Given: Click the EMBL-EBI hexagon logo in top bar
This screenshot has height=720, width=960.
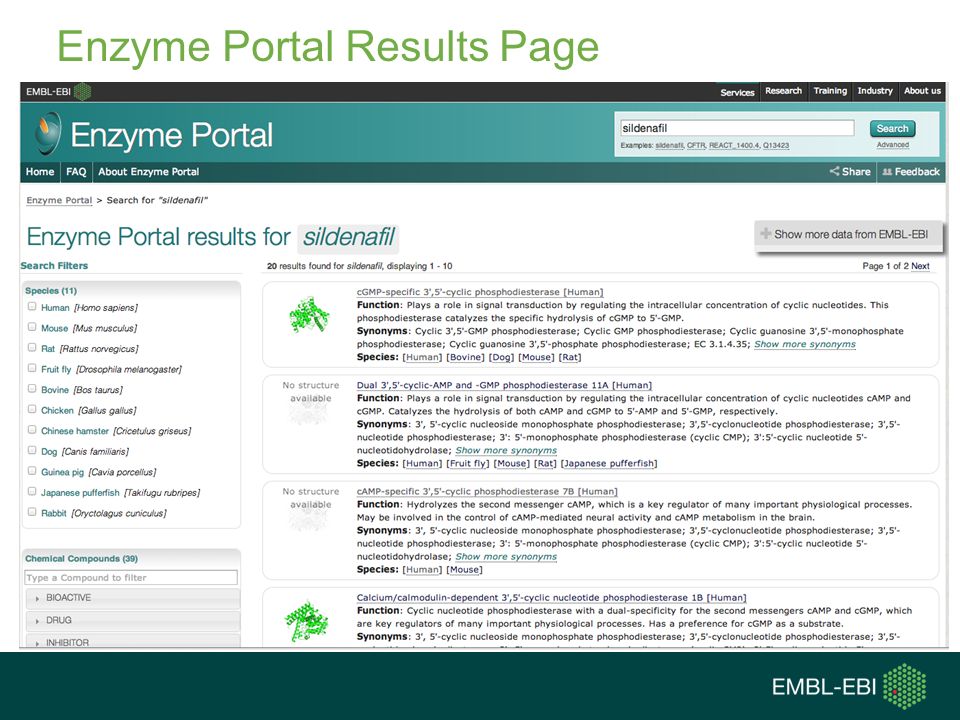Looking at the screenshot, I should [x=83, y=92].
